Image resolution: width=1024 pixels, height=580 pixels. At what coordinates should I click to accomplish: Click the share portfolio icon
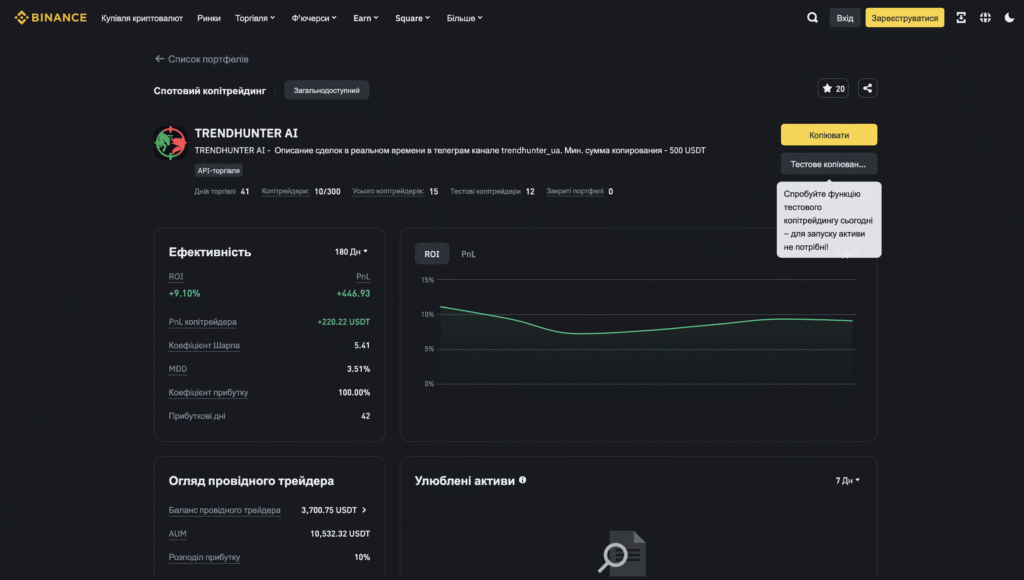click(x=867, y=88)
